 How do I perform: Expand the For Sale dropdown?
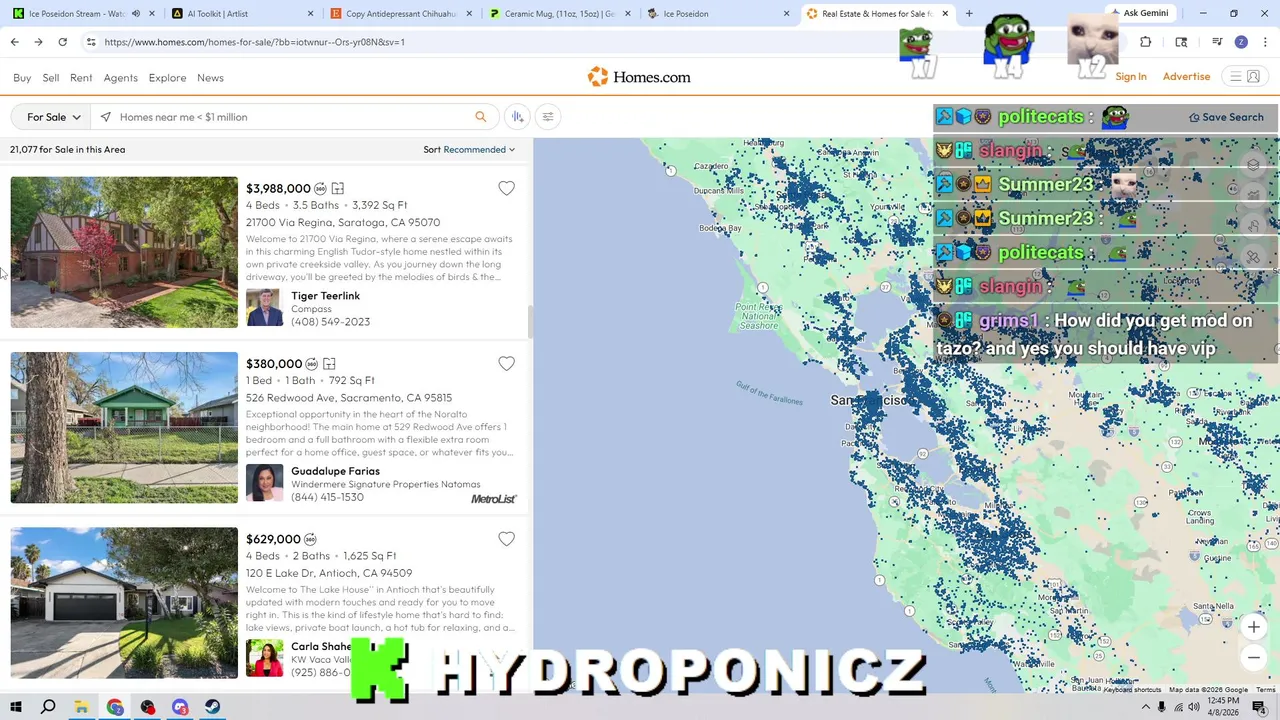[x=53, y=117]
